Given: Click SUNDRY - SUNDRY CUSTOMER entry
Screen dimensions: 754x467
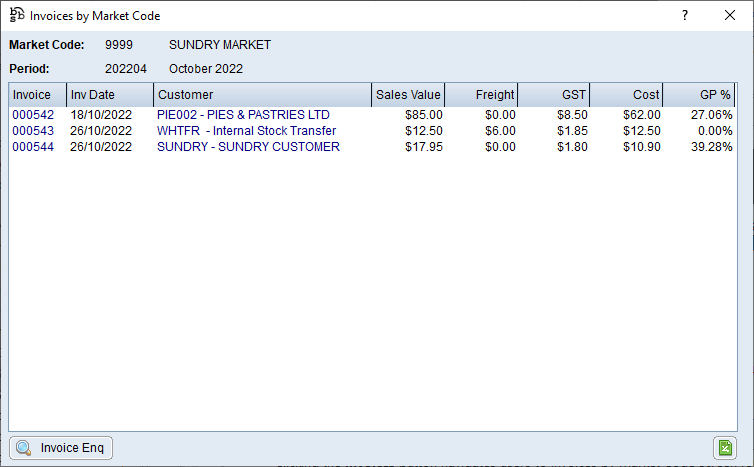Looking at the screenshot, I should (248, 147).
